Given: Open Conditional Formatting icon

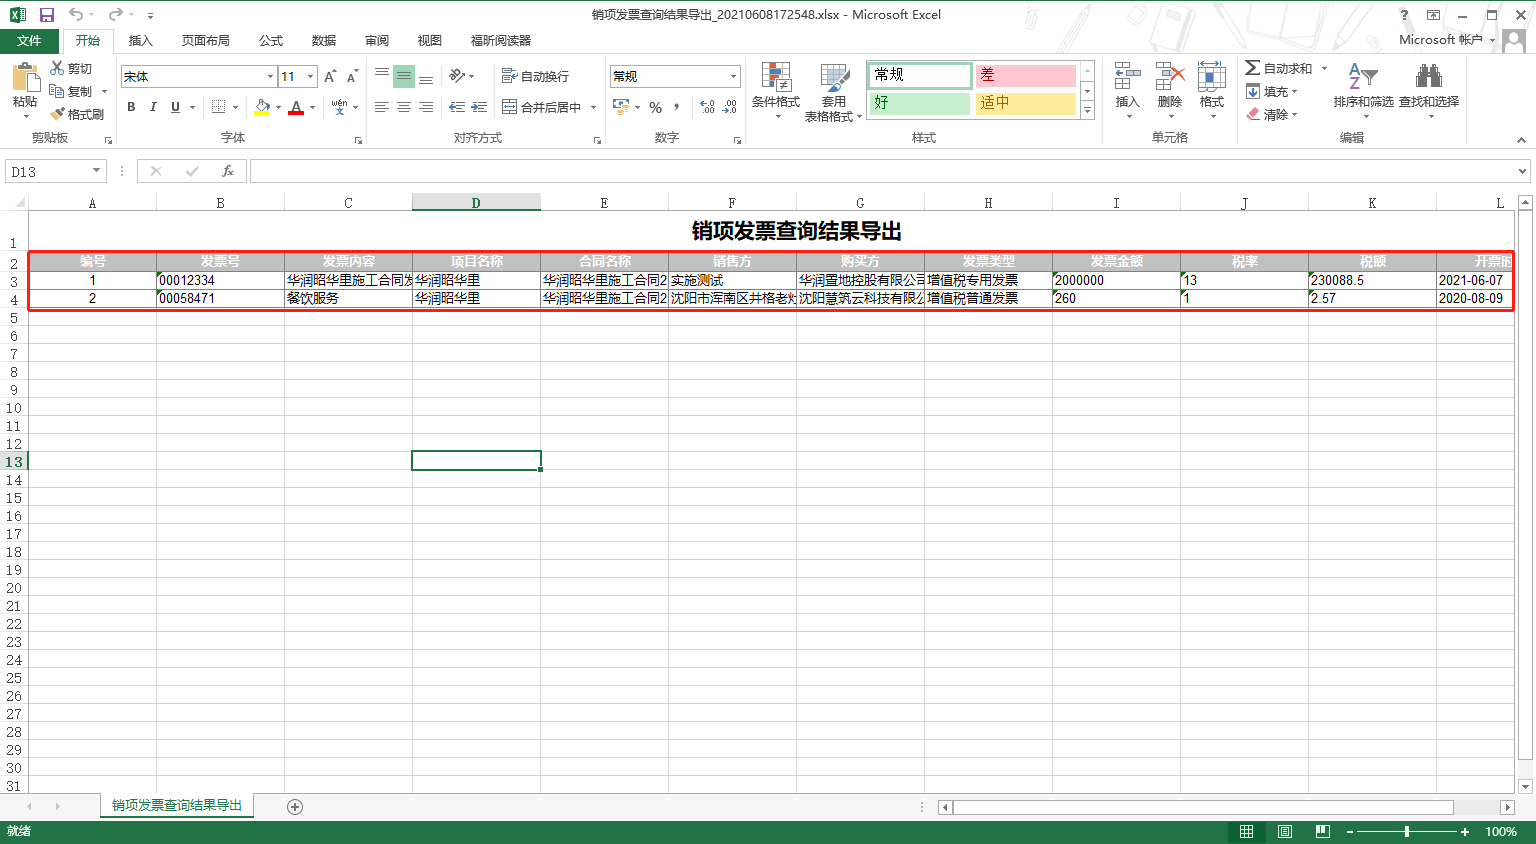Looking at the screenshot, I should [x=776, y=78].
